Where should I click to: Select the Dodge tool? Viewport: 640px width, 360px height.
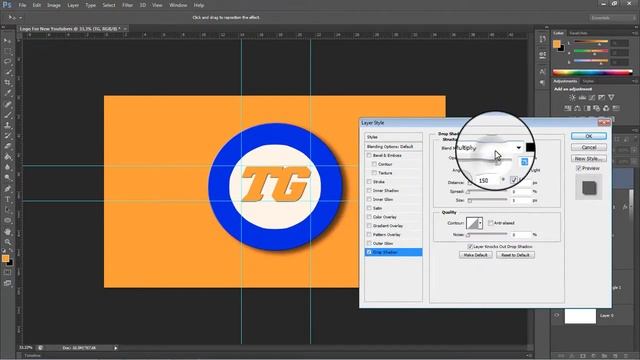tap(7, 178)
